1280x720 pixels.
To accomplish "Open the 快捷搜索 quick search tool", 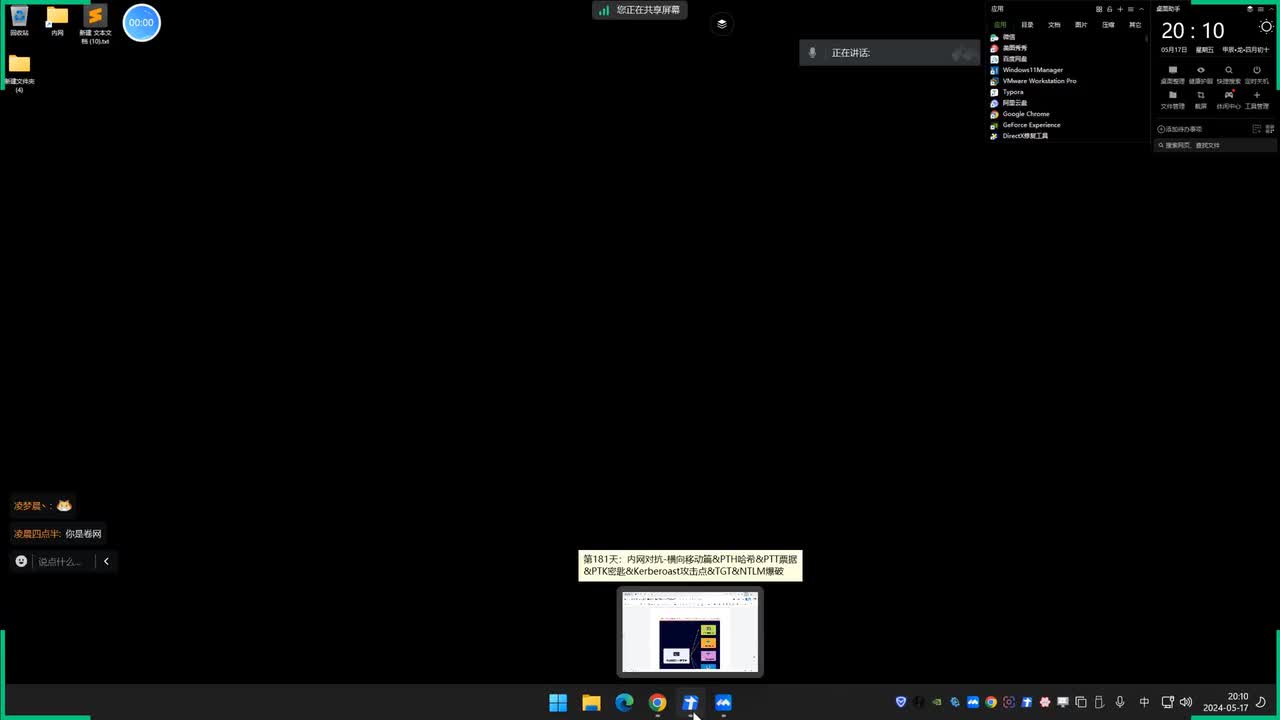I will point(1229,75).
